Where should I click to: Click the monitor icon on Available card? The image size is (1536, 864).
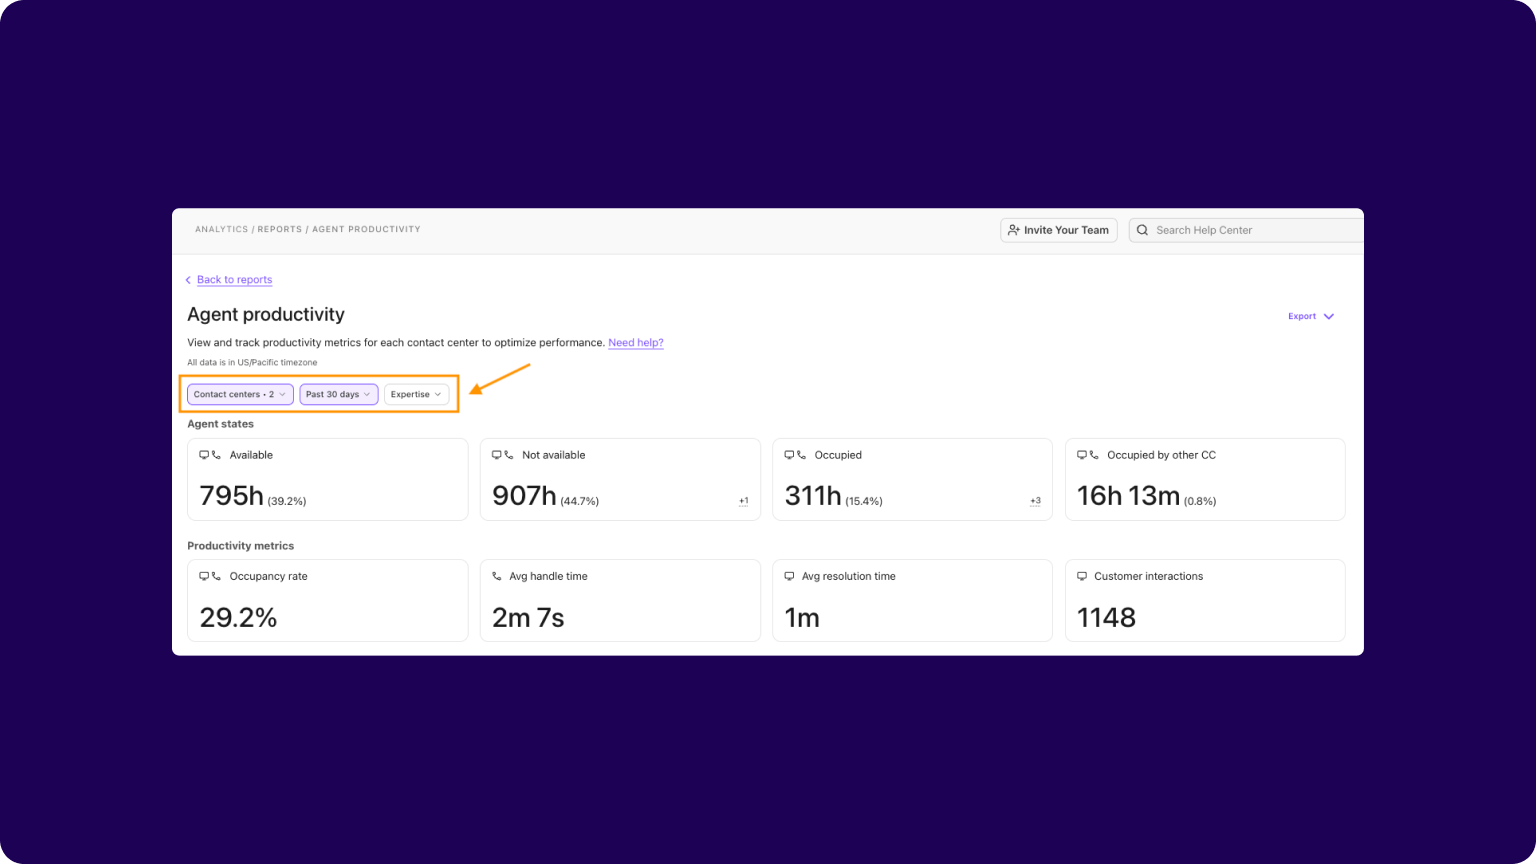click(204, 455)
